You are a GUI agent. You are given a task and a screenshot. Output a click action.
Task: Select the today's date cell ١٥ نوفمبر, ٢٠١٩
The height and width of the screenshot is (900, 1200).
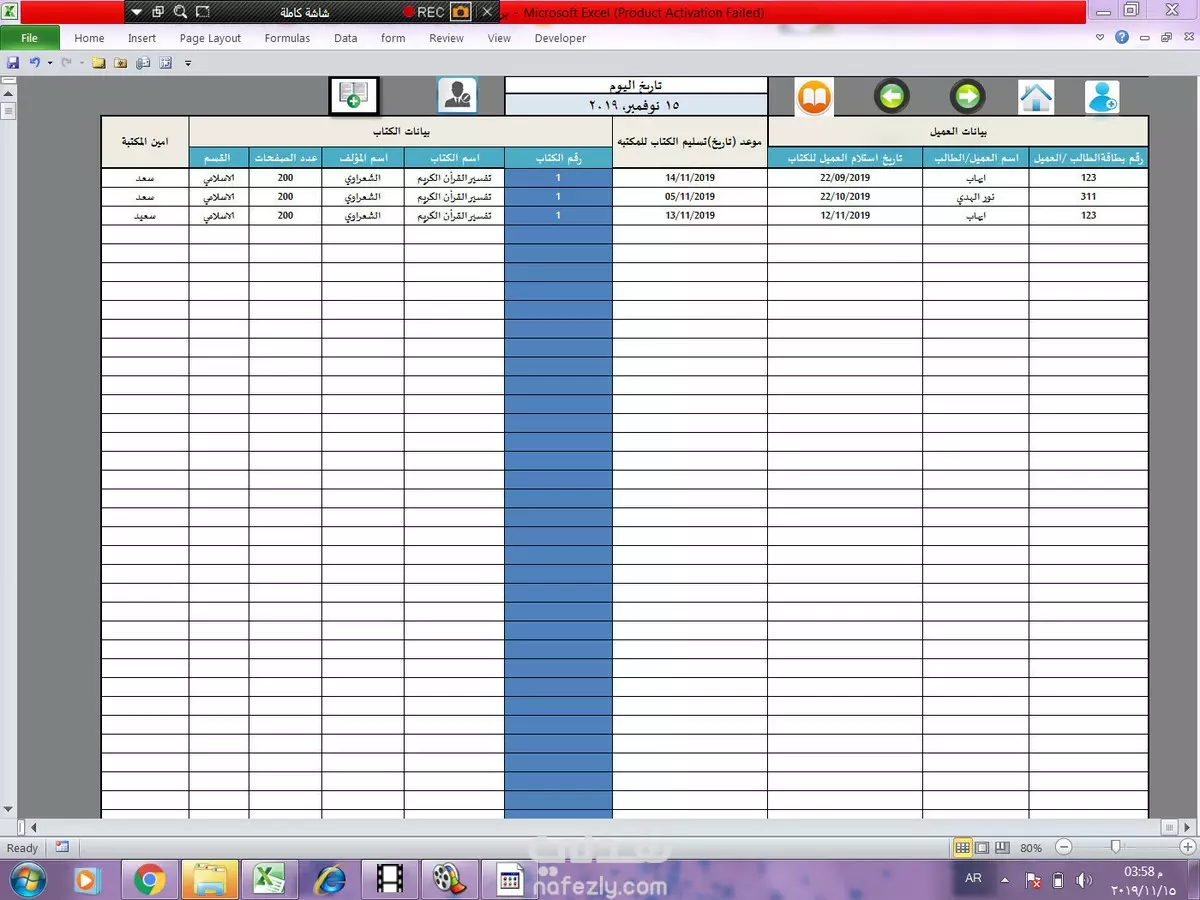tap(636, 105)
